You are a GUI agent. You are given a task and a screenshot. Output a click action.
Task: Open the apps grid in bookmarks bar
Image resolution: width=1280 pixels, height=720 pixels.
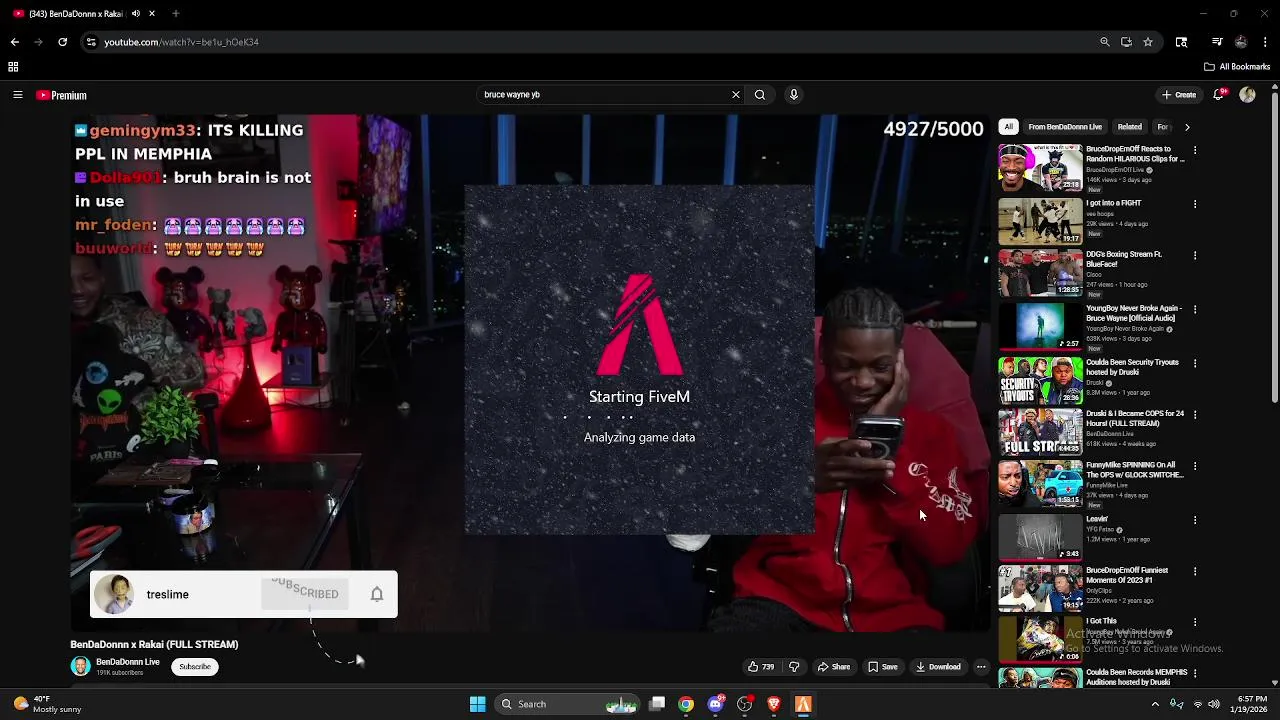coord(13,67)
